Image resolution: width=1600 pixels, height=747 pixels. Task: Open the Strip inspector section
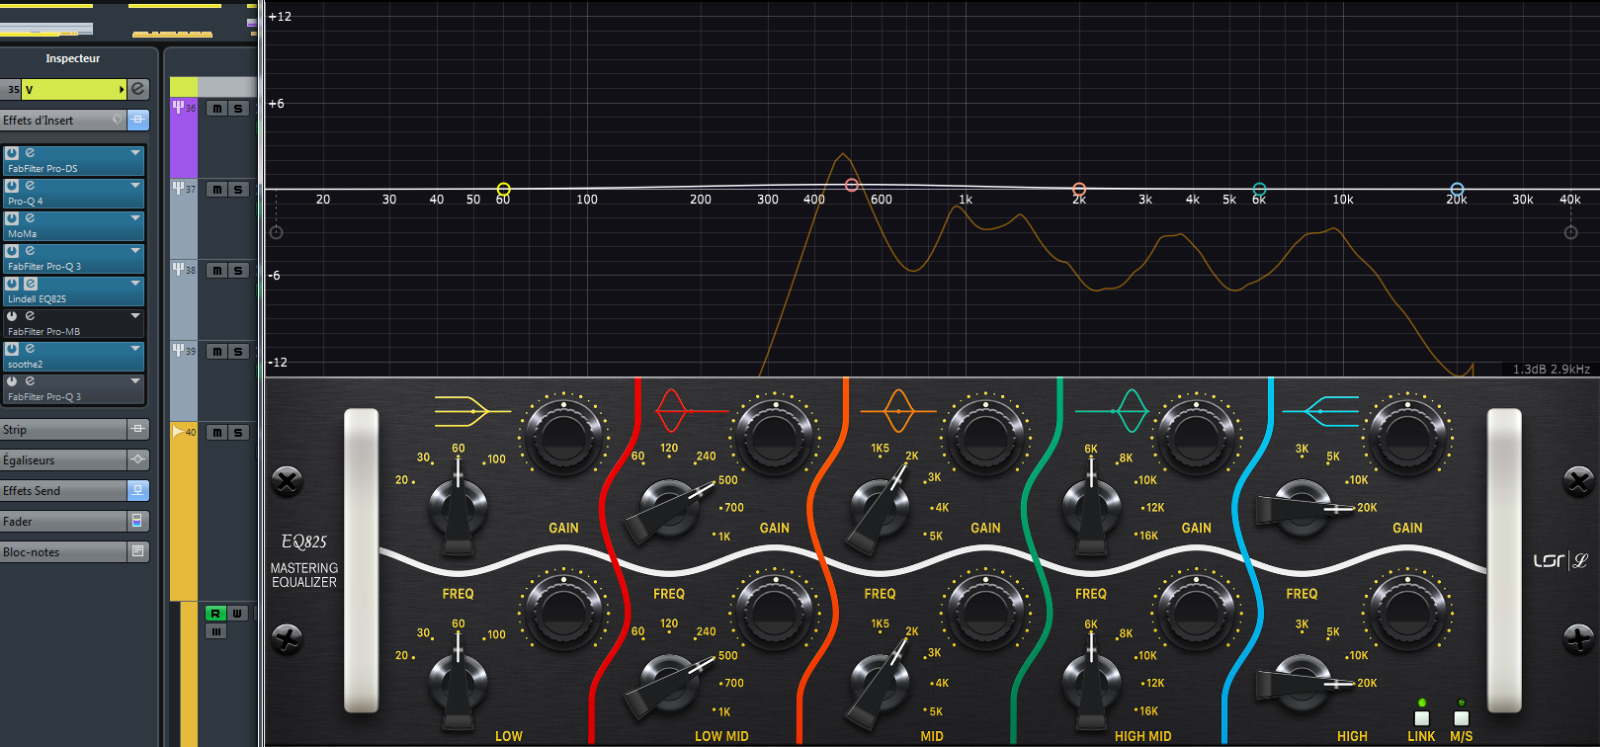pos(62,429)
